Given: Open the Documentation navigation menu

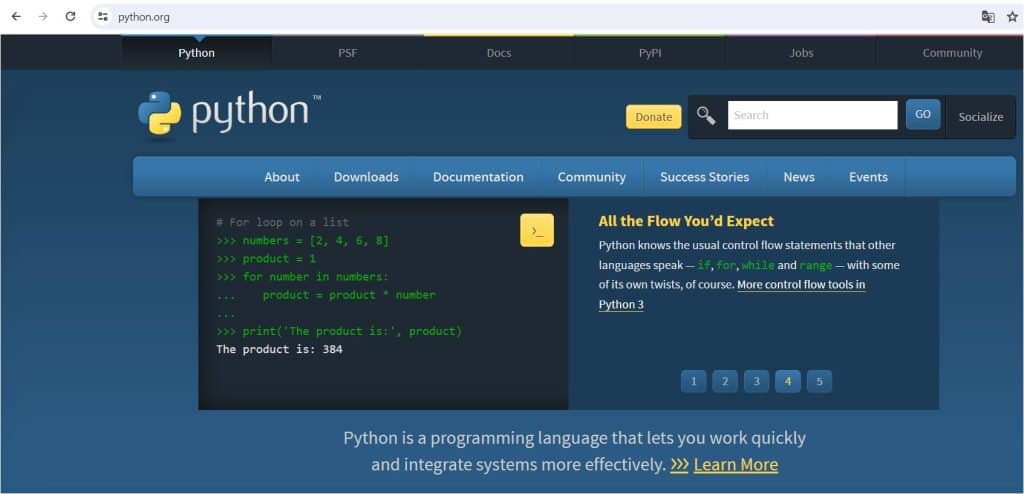Looking at the screenshot, I should point(478,177).
